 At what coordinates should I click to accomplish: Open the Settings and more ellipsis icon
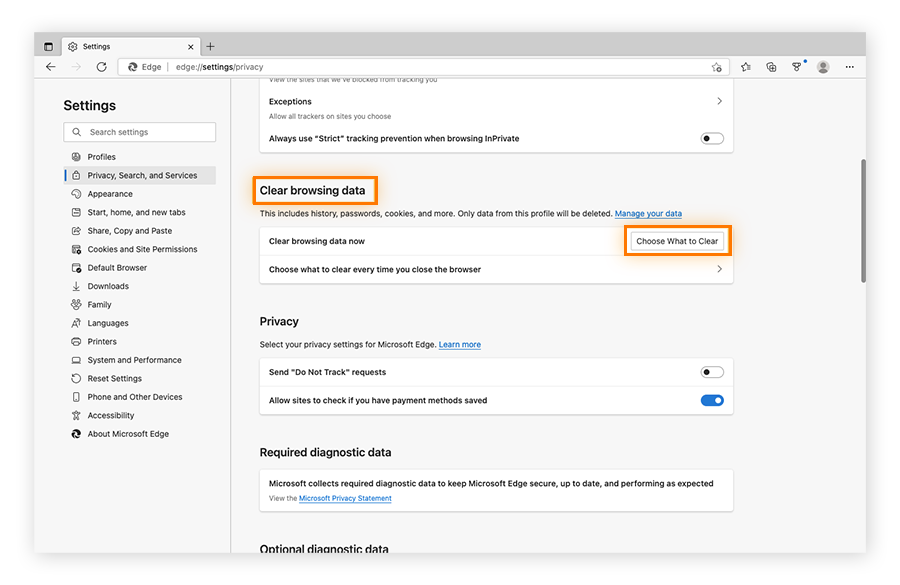(849, 66)
